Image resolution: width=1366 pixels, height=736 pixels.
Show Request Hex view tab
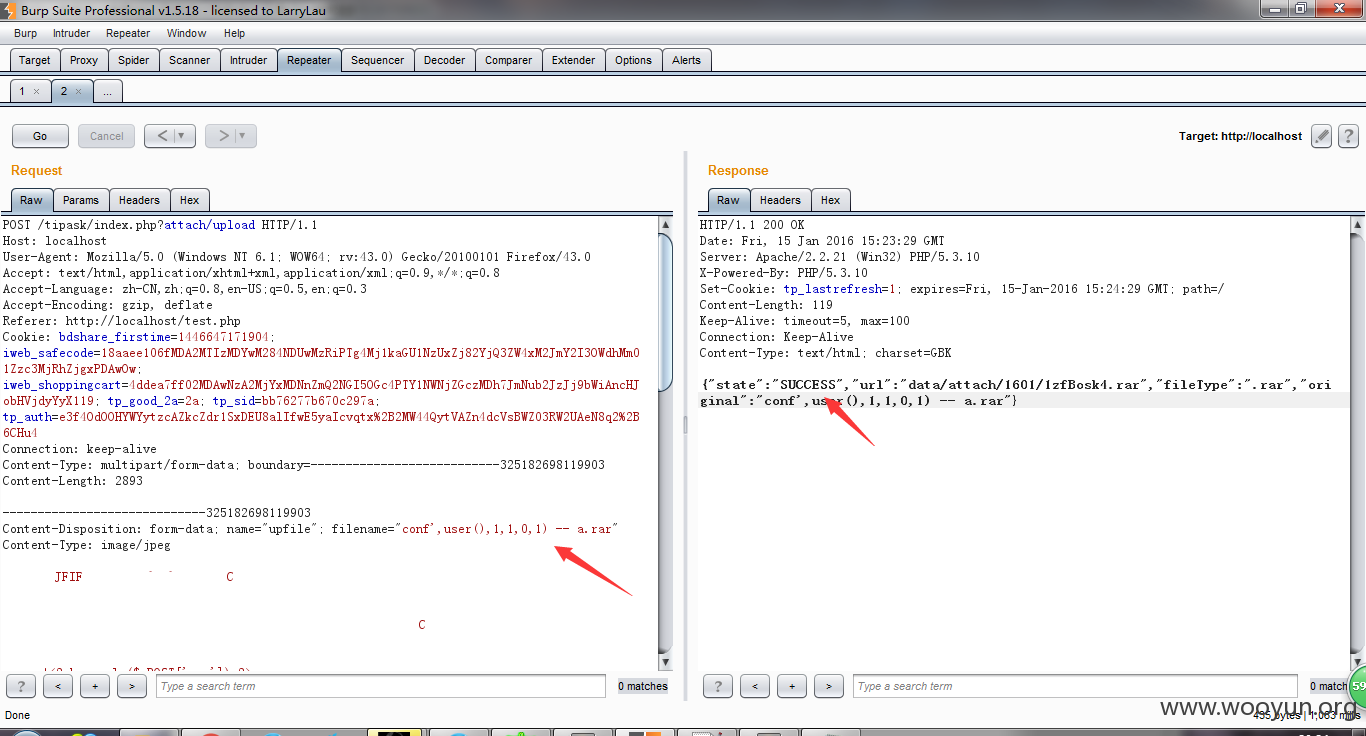point(190,200)
